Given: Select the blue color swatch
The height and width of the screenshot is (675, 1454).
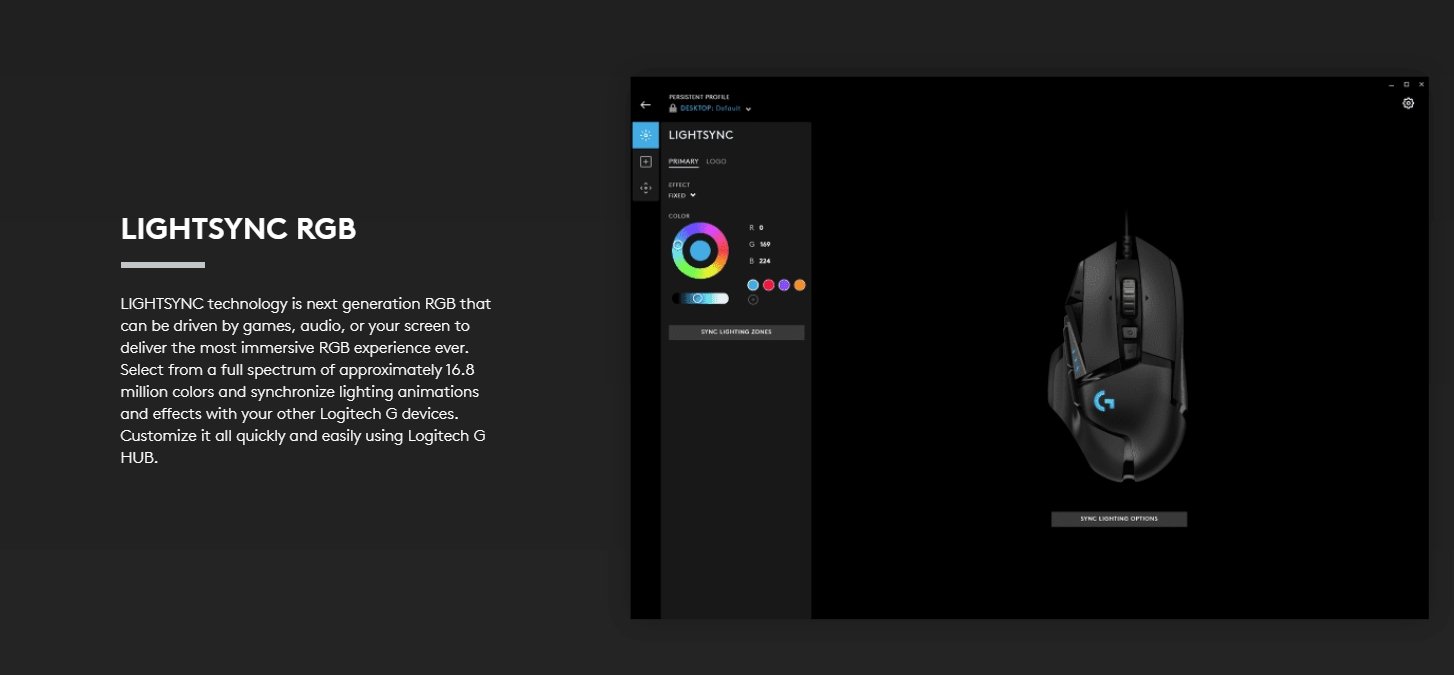Looking at the screenshot, I should pyautogui.click(x=753, y=285).
